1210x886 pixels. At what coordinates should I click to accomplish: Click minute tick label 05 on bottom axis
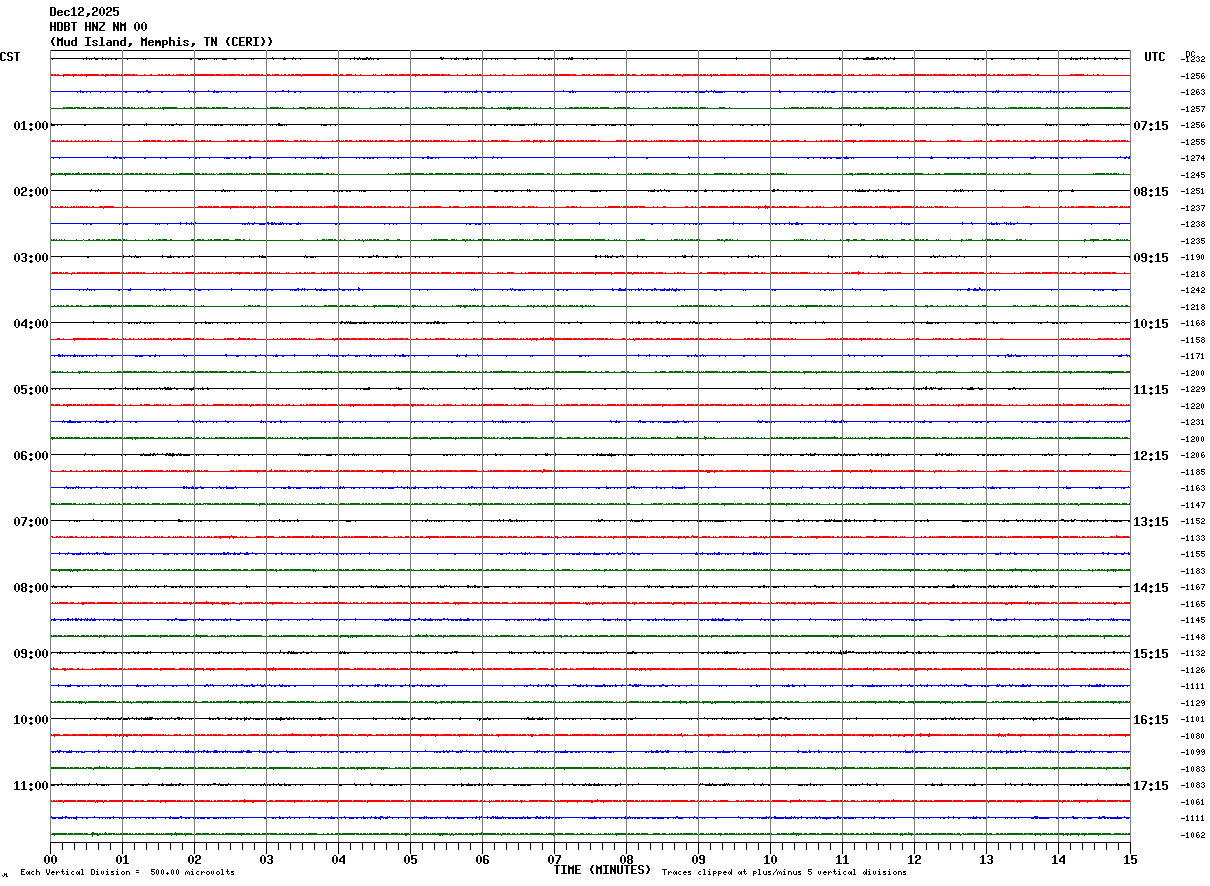(410, 859)
